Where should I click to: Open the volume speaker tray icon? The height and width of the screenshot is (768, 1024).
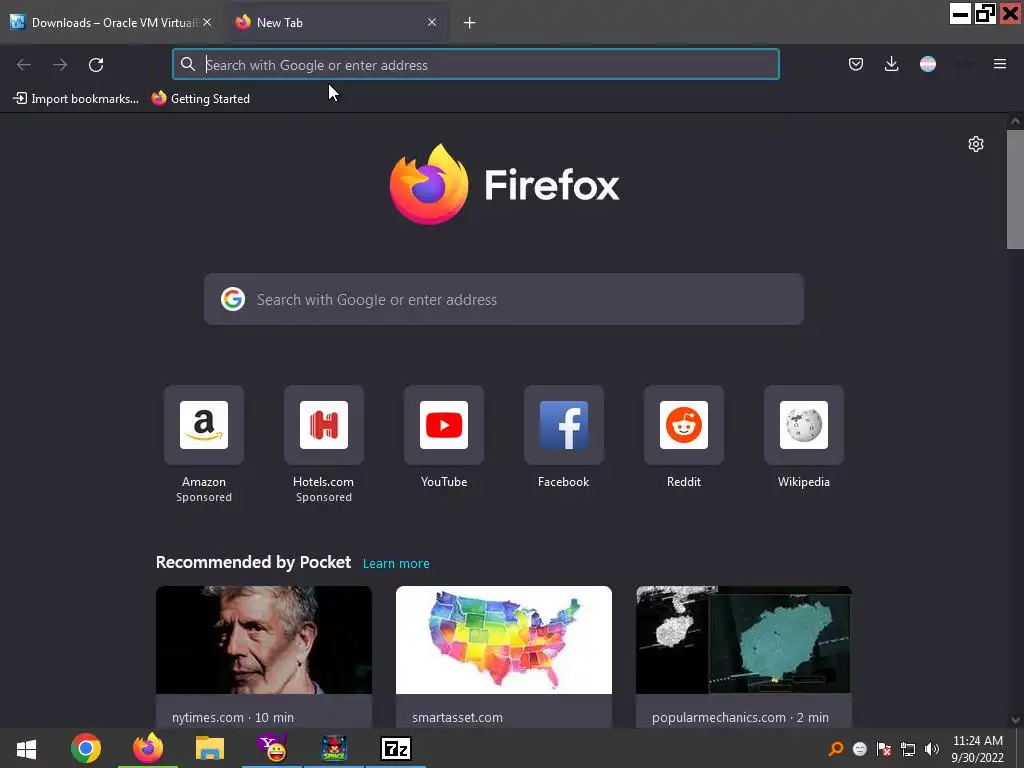pyautogui.click(x=932, y=749)
